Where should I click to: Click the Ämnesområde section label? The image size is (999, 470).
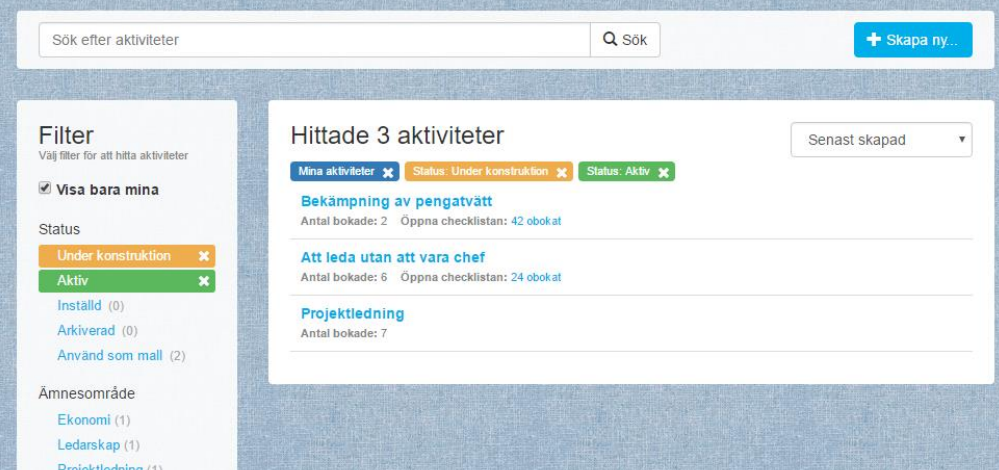87,394
